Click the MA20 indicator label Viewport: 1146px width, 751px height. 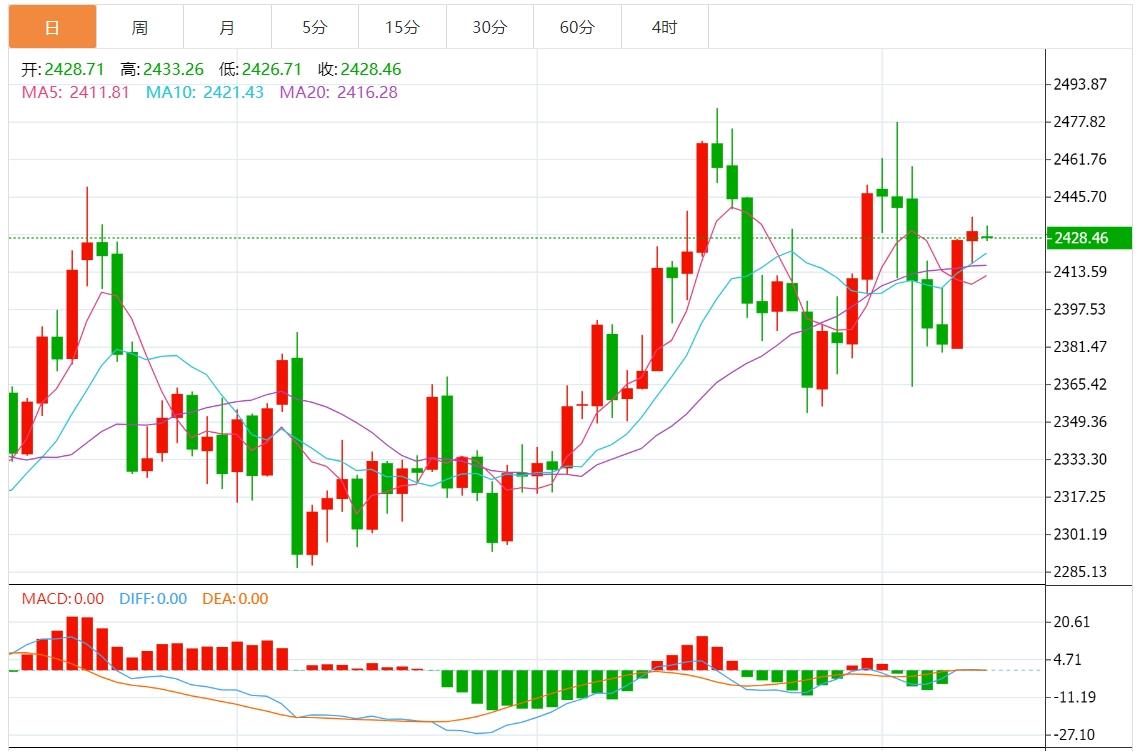tap(338, 92)
